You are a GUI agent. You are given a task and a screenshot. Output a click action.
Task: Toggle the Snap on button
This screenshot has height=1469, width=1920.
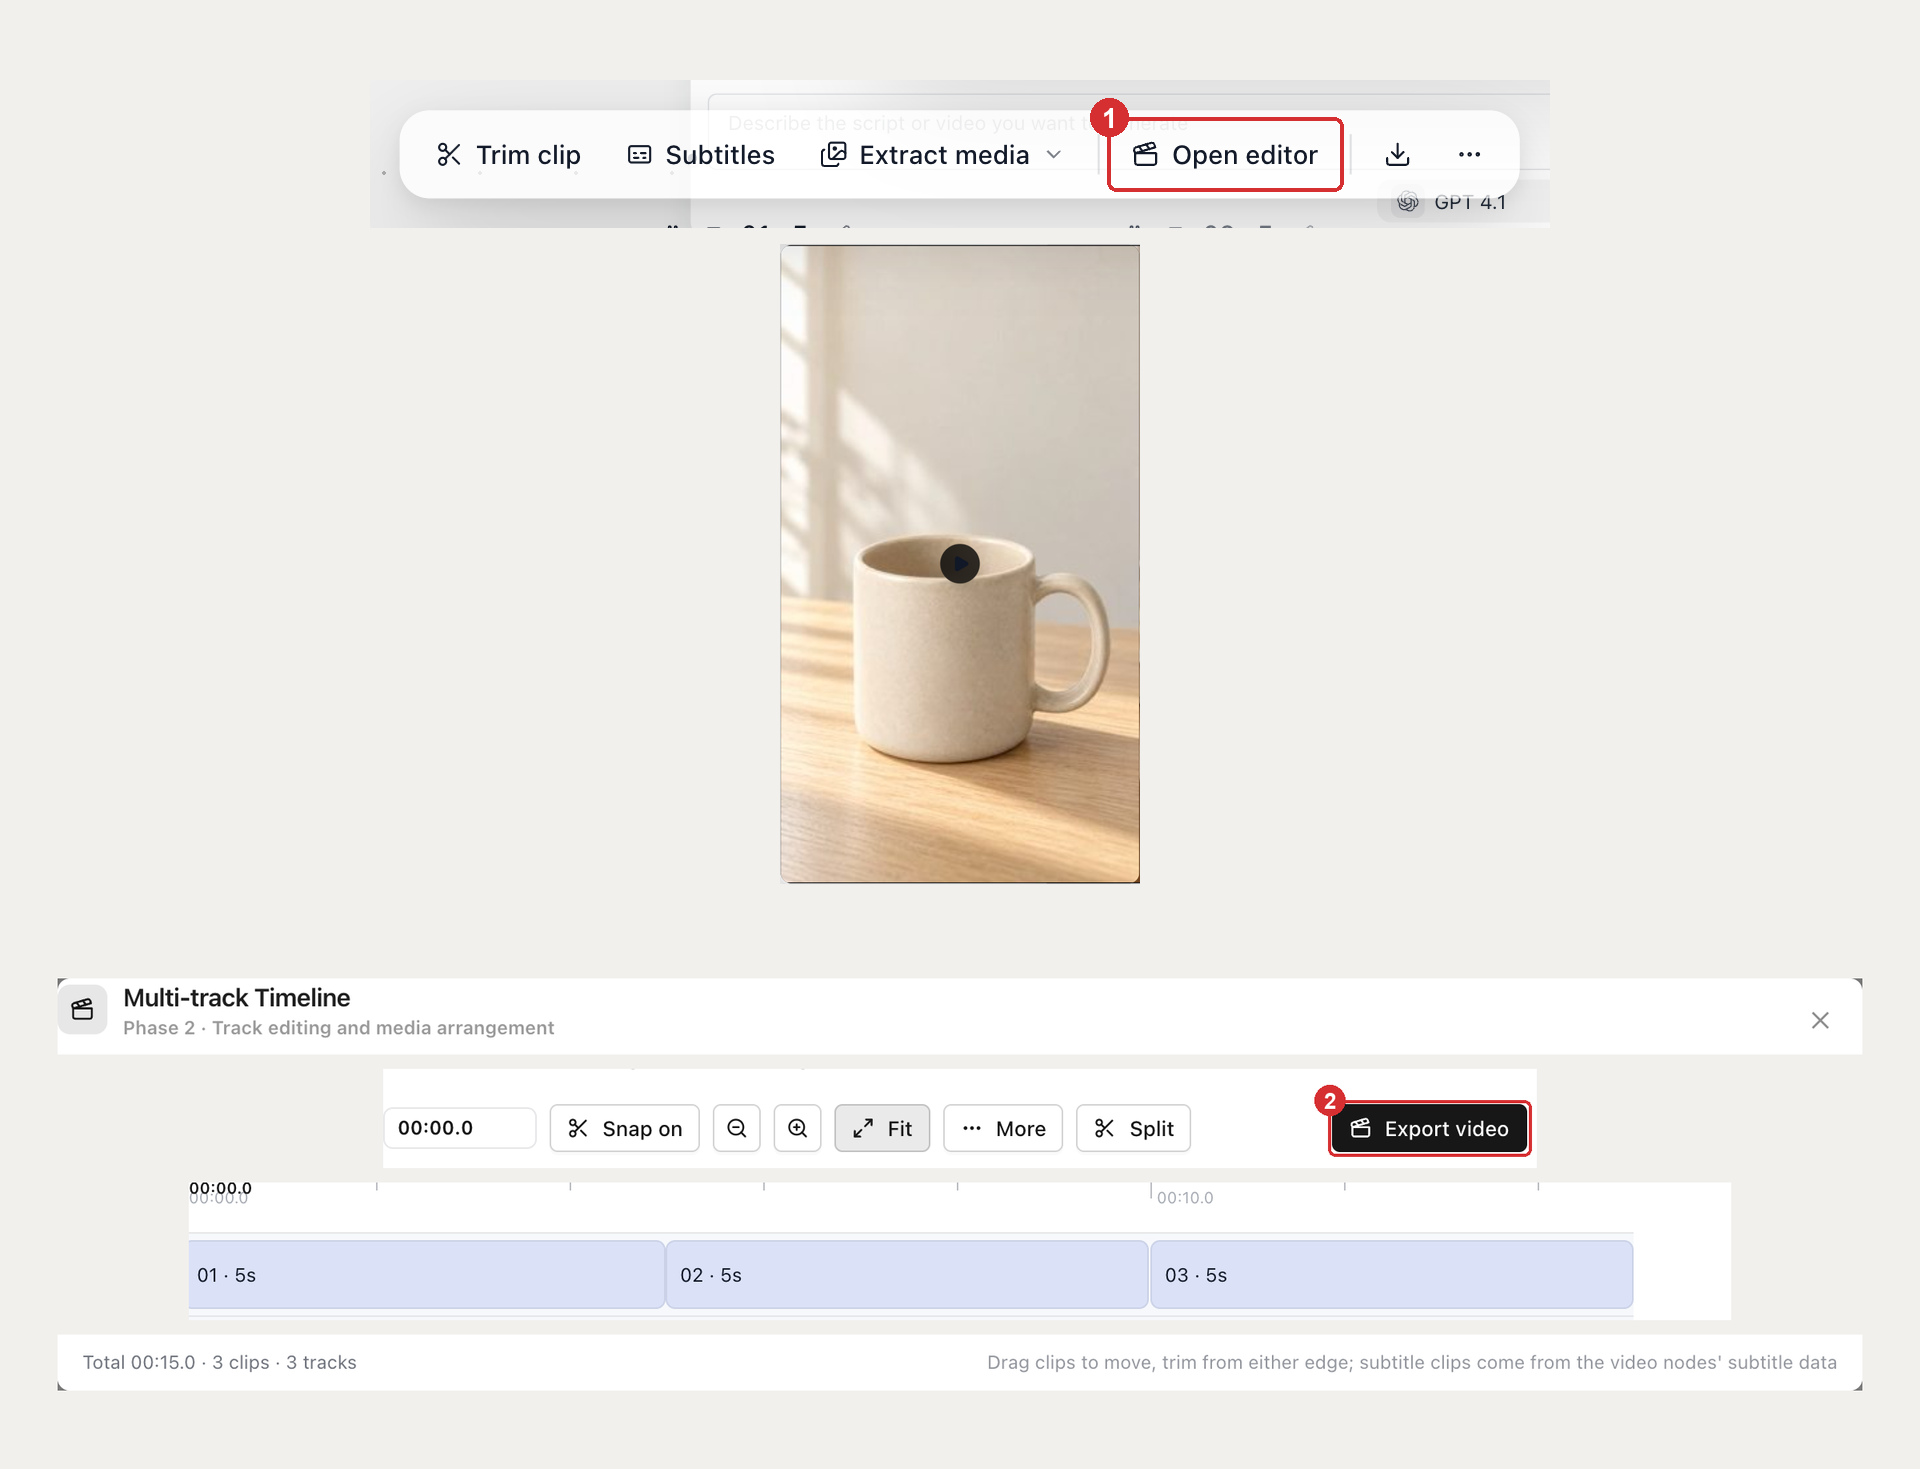625,1128
